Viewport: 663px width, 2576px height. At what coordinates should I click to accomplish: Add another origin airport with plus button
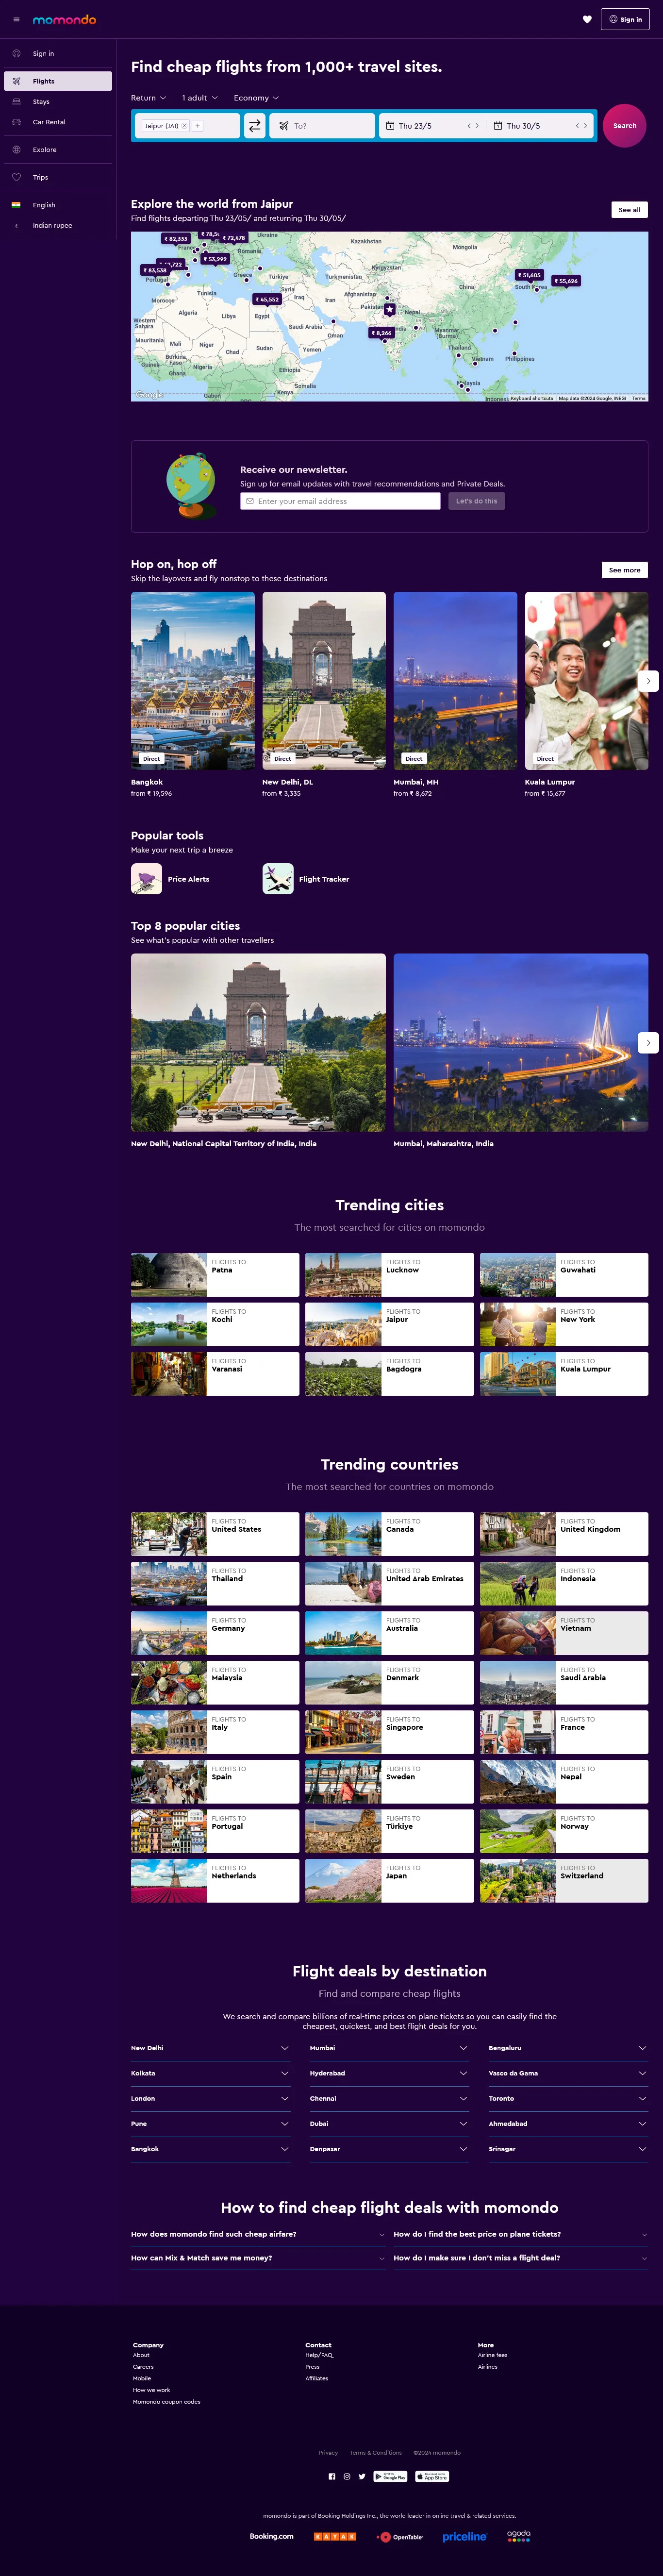[197, 126]
